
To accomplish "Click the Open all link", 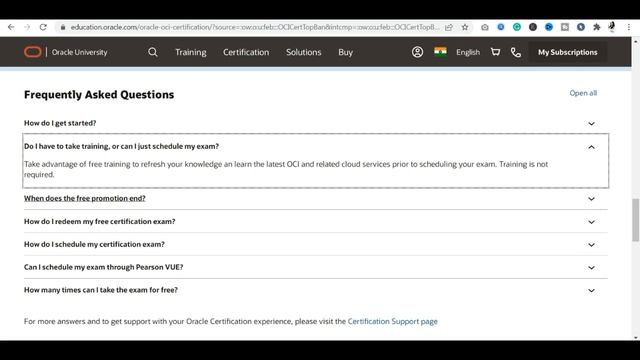I will (x=583, y=93).
